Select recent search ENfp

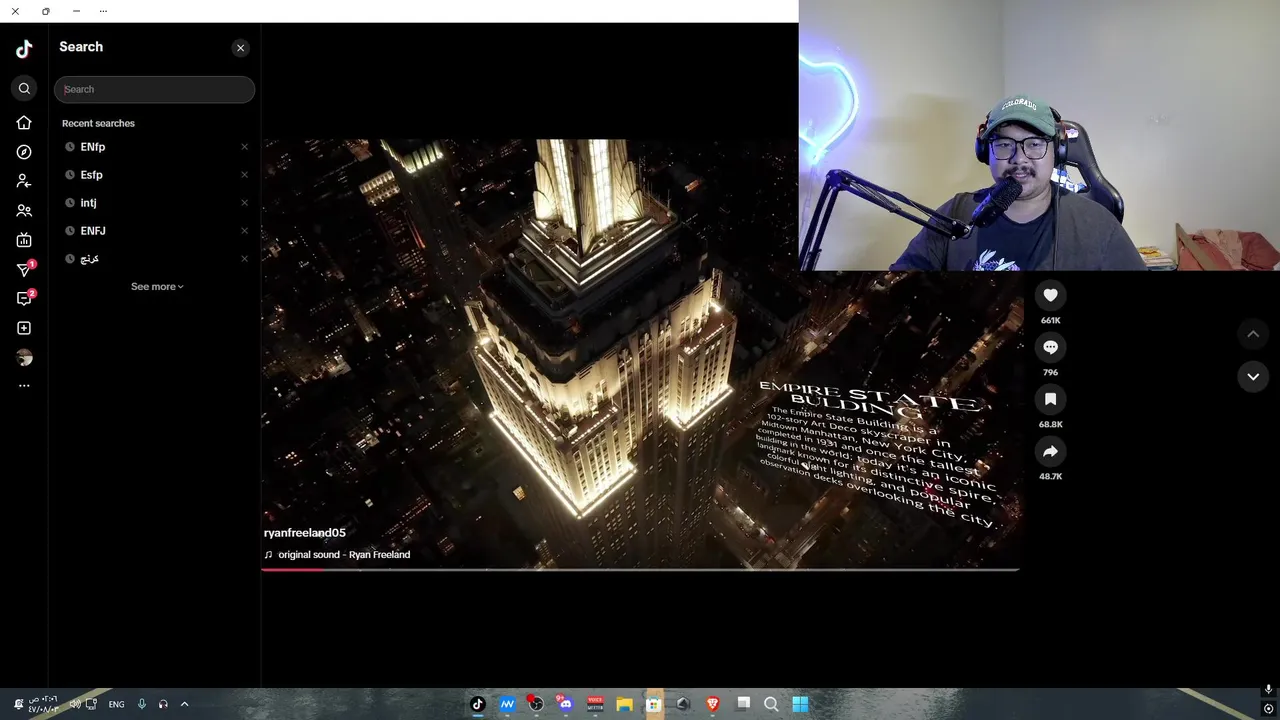[92, 147]
